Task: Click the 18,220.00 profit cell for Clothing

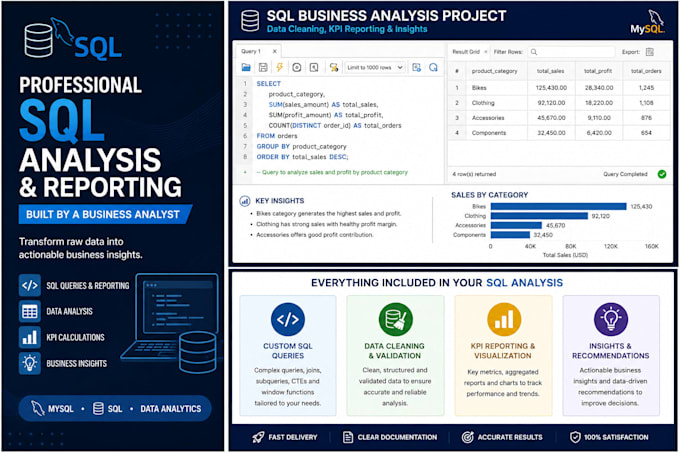Action: [599, 103]
